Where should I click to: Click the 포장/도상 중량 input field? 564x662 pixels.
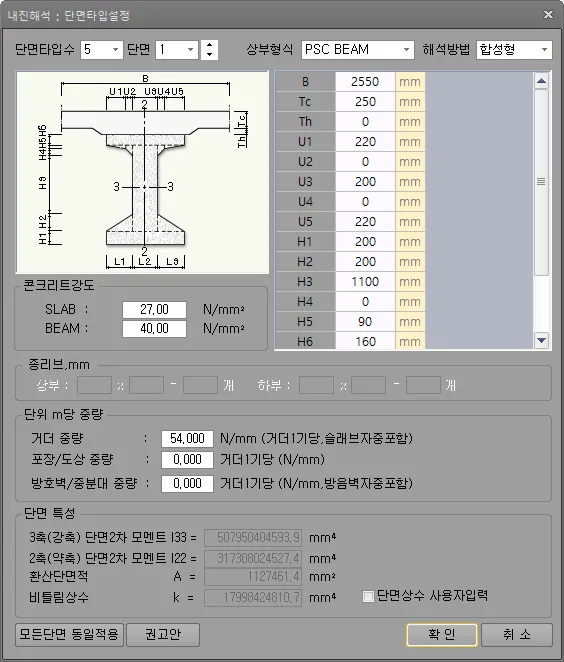[187, 459]
